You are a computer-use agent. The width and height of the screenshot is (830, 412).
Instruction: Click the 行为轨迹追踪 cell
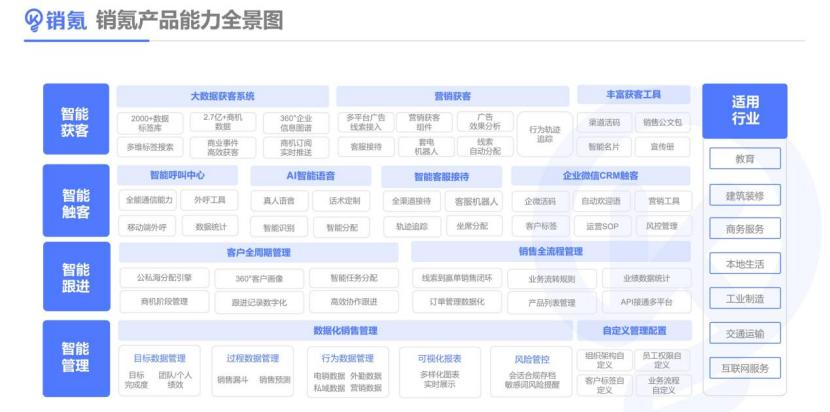(x=545, y=134)
